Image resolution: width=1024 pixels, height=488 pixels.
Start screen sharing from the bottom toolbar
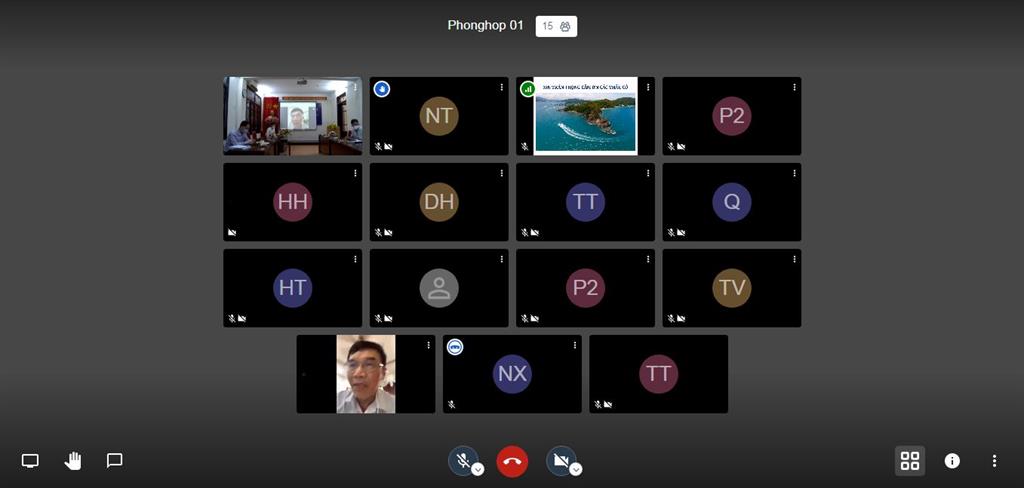30,461
